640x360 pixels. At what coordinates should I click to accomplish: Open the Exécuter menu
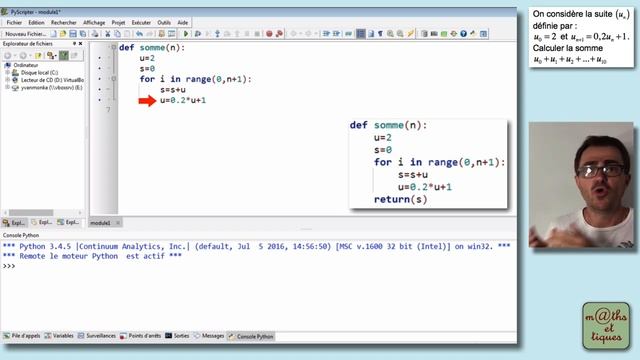[x=141, y=22]
